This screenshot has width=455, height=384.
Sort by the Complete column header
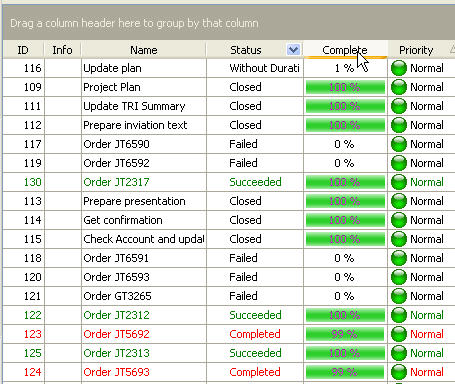click(x=345, y=50)
